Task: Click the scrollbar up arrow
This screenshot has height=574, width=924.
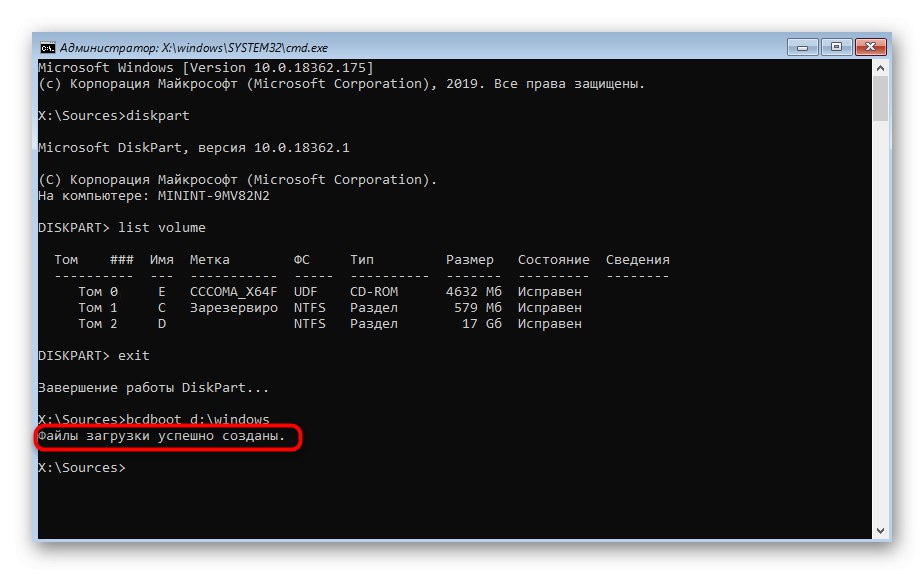Action: coord(880,68)
